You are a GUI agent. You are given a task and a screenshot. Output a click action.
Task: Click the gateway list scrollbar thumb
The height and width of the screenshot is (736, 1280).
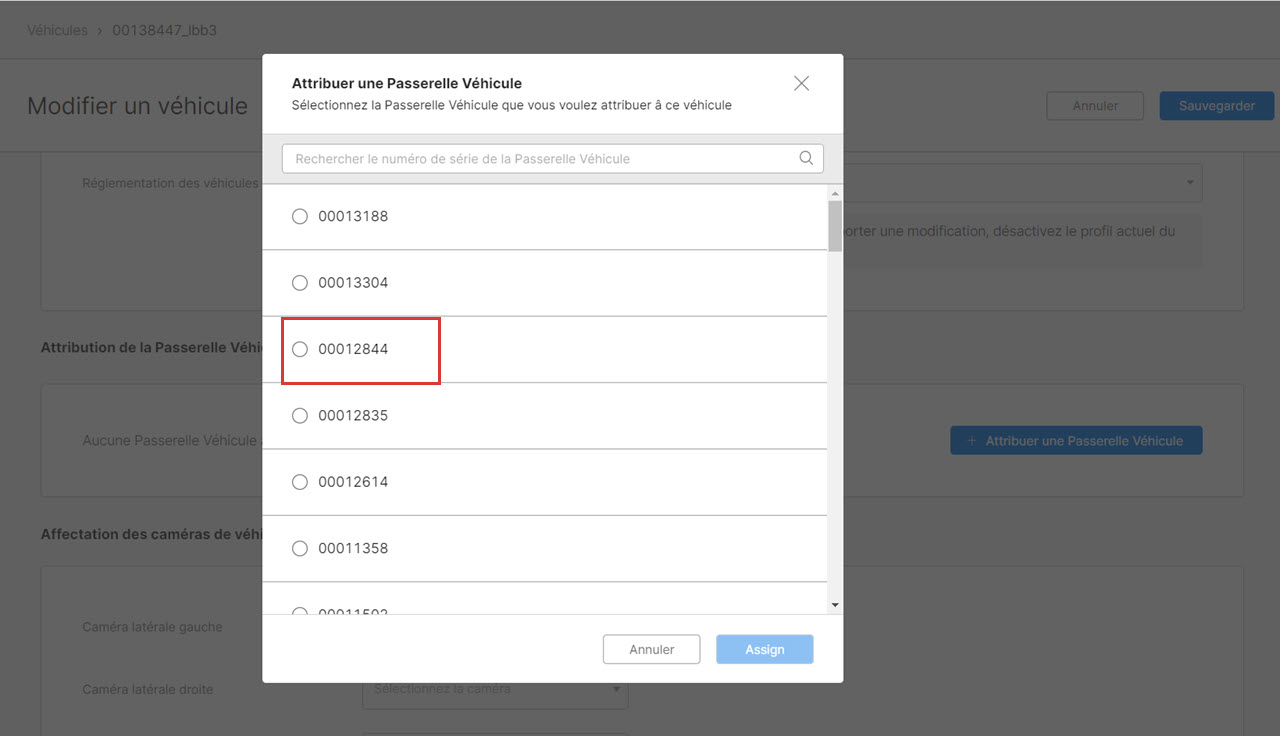[835, 225]
